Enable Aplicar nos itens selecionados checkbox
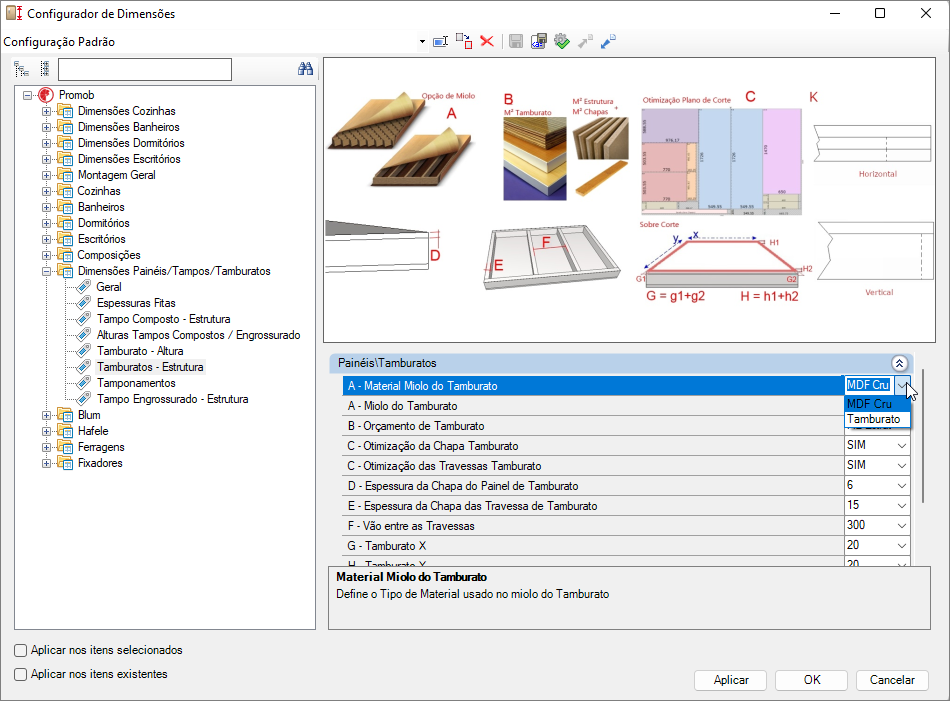Viewport: 950px width, 701px height. coord(21,650)
